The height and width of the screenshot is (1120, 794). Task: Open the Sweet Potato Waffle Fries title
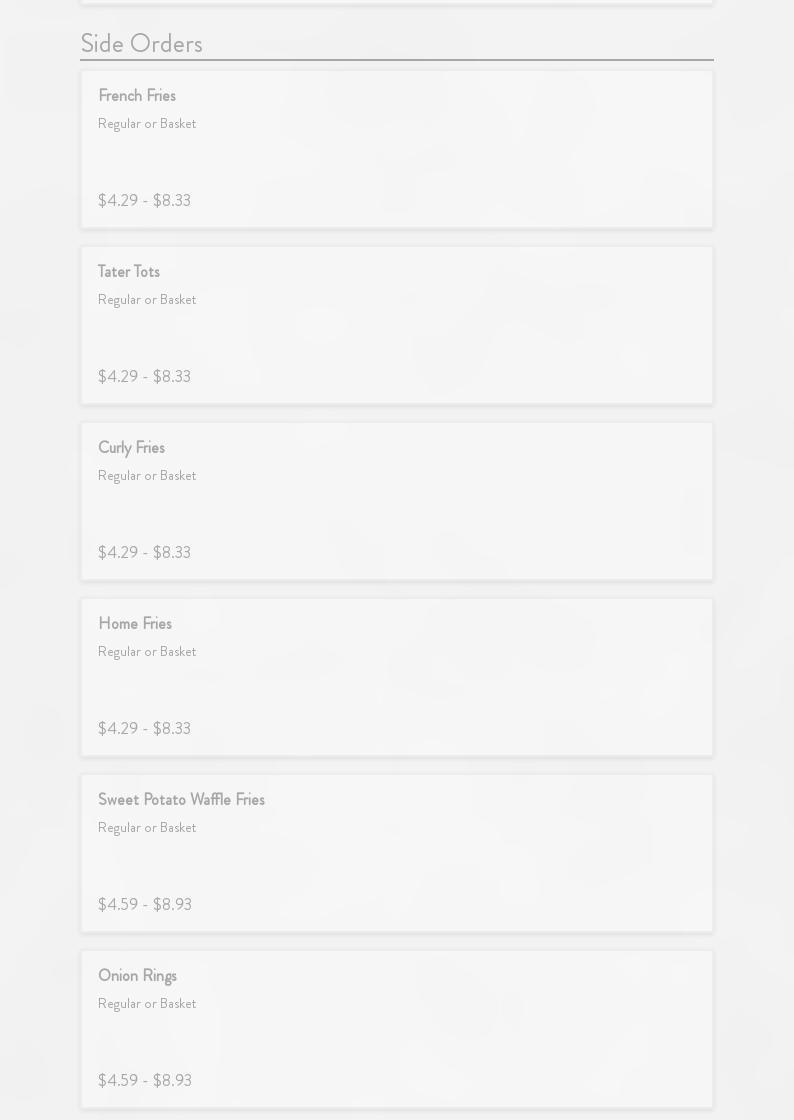[x=181, y=800]
